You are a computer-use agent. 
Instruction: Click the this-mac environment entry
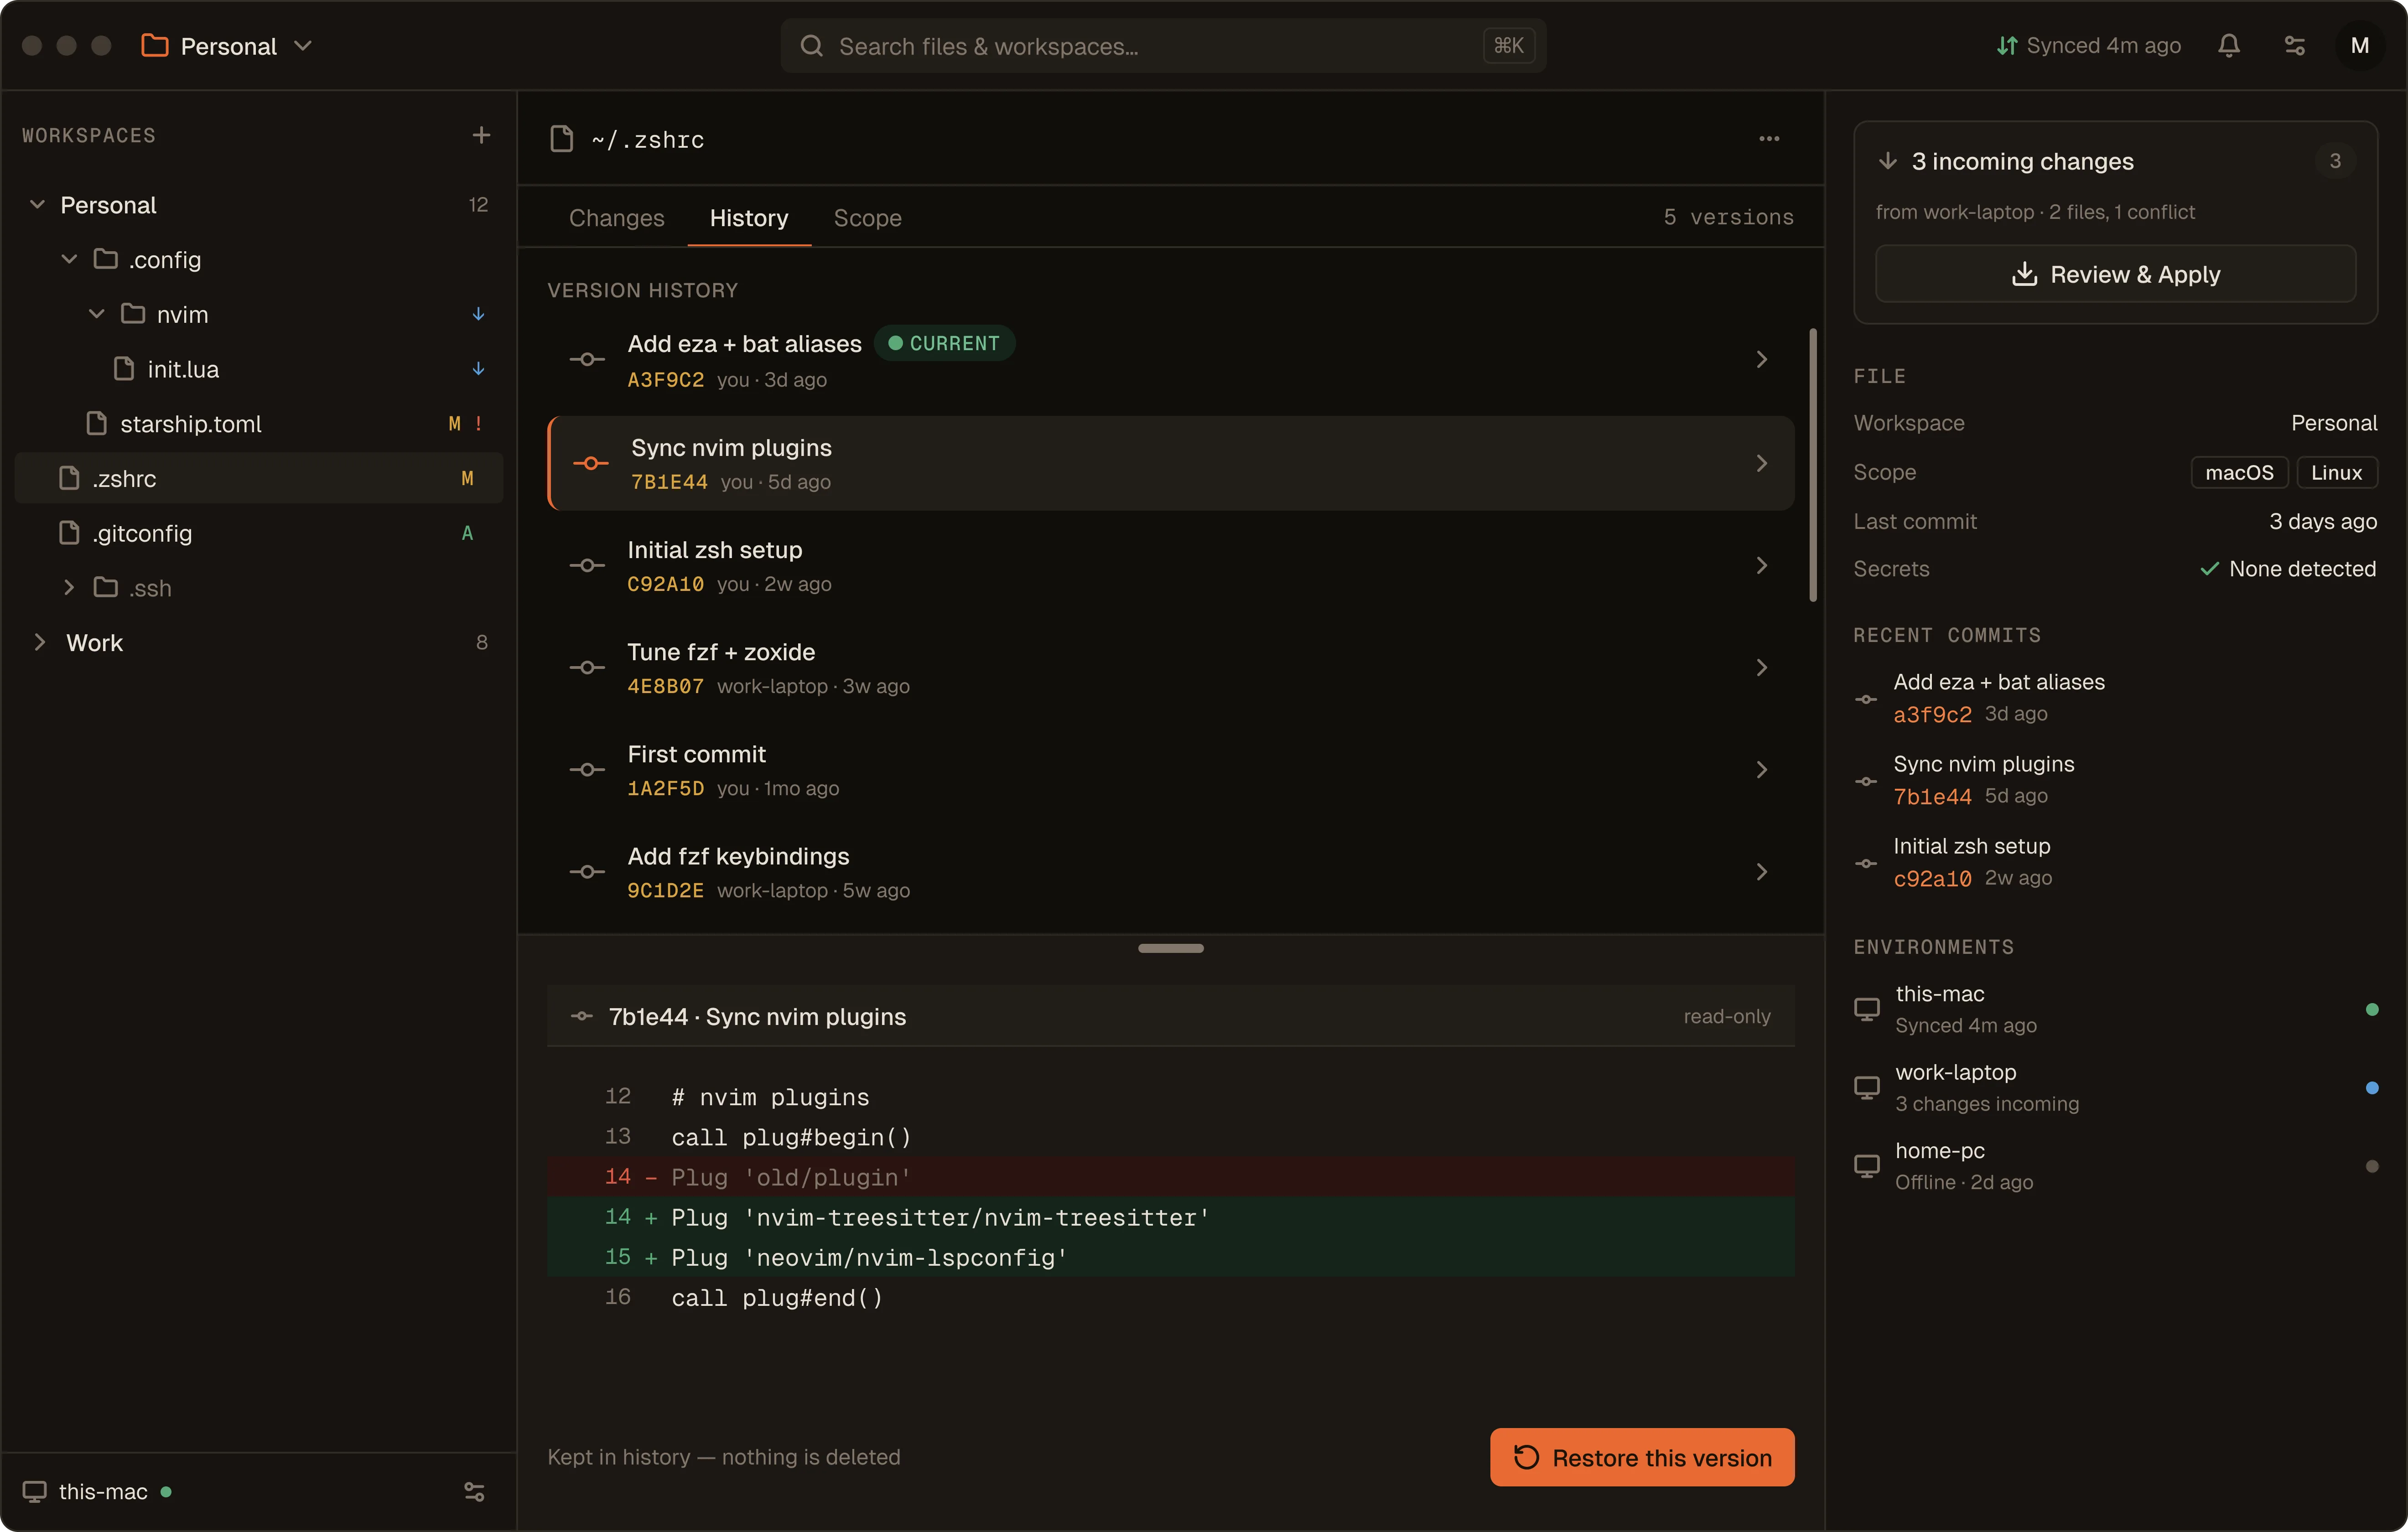[2115, 1009]
